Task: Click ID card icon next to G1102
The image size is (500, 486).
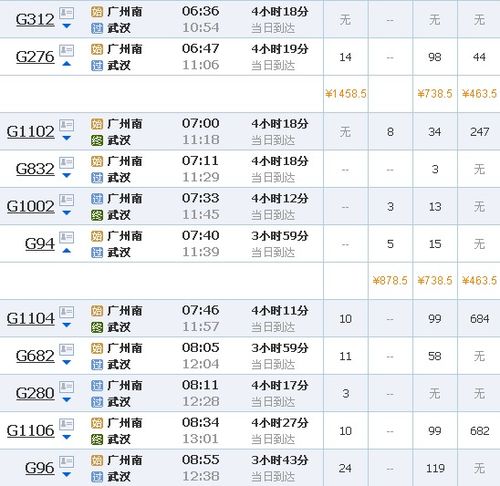Action: (x=66, y=125)
